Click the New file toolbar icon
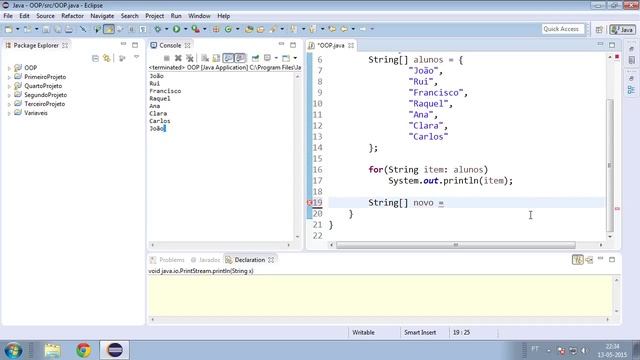640x360 pixels. click(9, 29)
